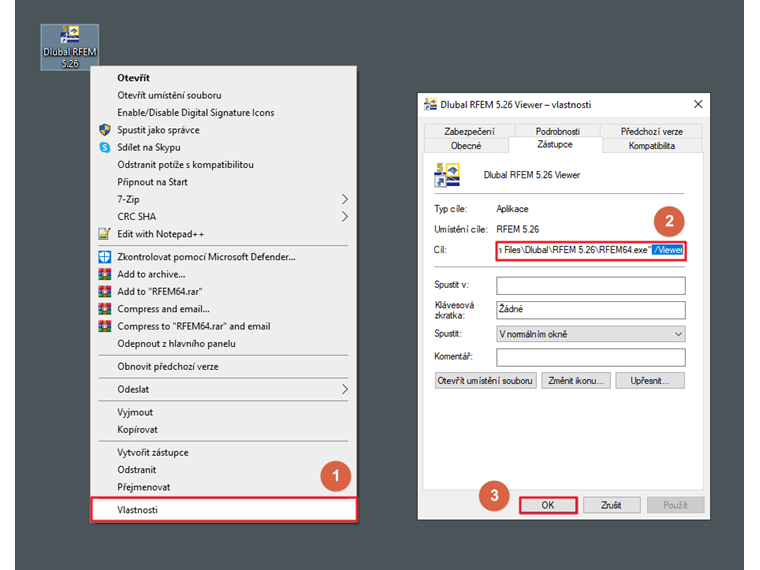Click the Notepad++ icon in the context menu

[x=105, y=234]
